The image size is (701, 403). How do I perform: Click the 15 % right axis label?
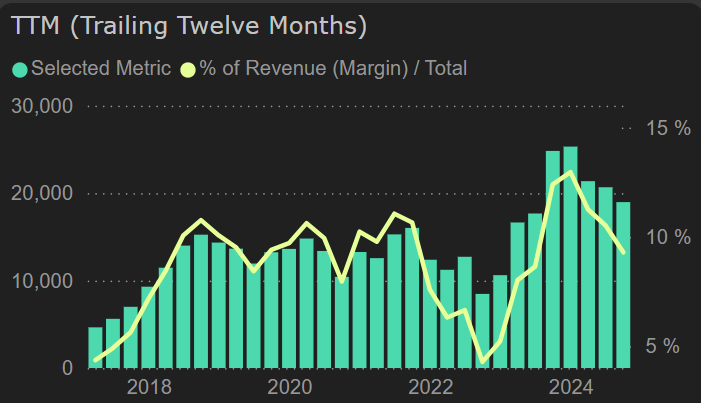[669, 128]
